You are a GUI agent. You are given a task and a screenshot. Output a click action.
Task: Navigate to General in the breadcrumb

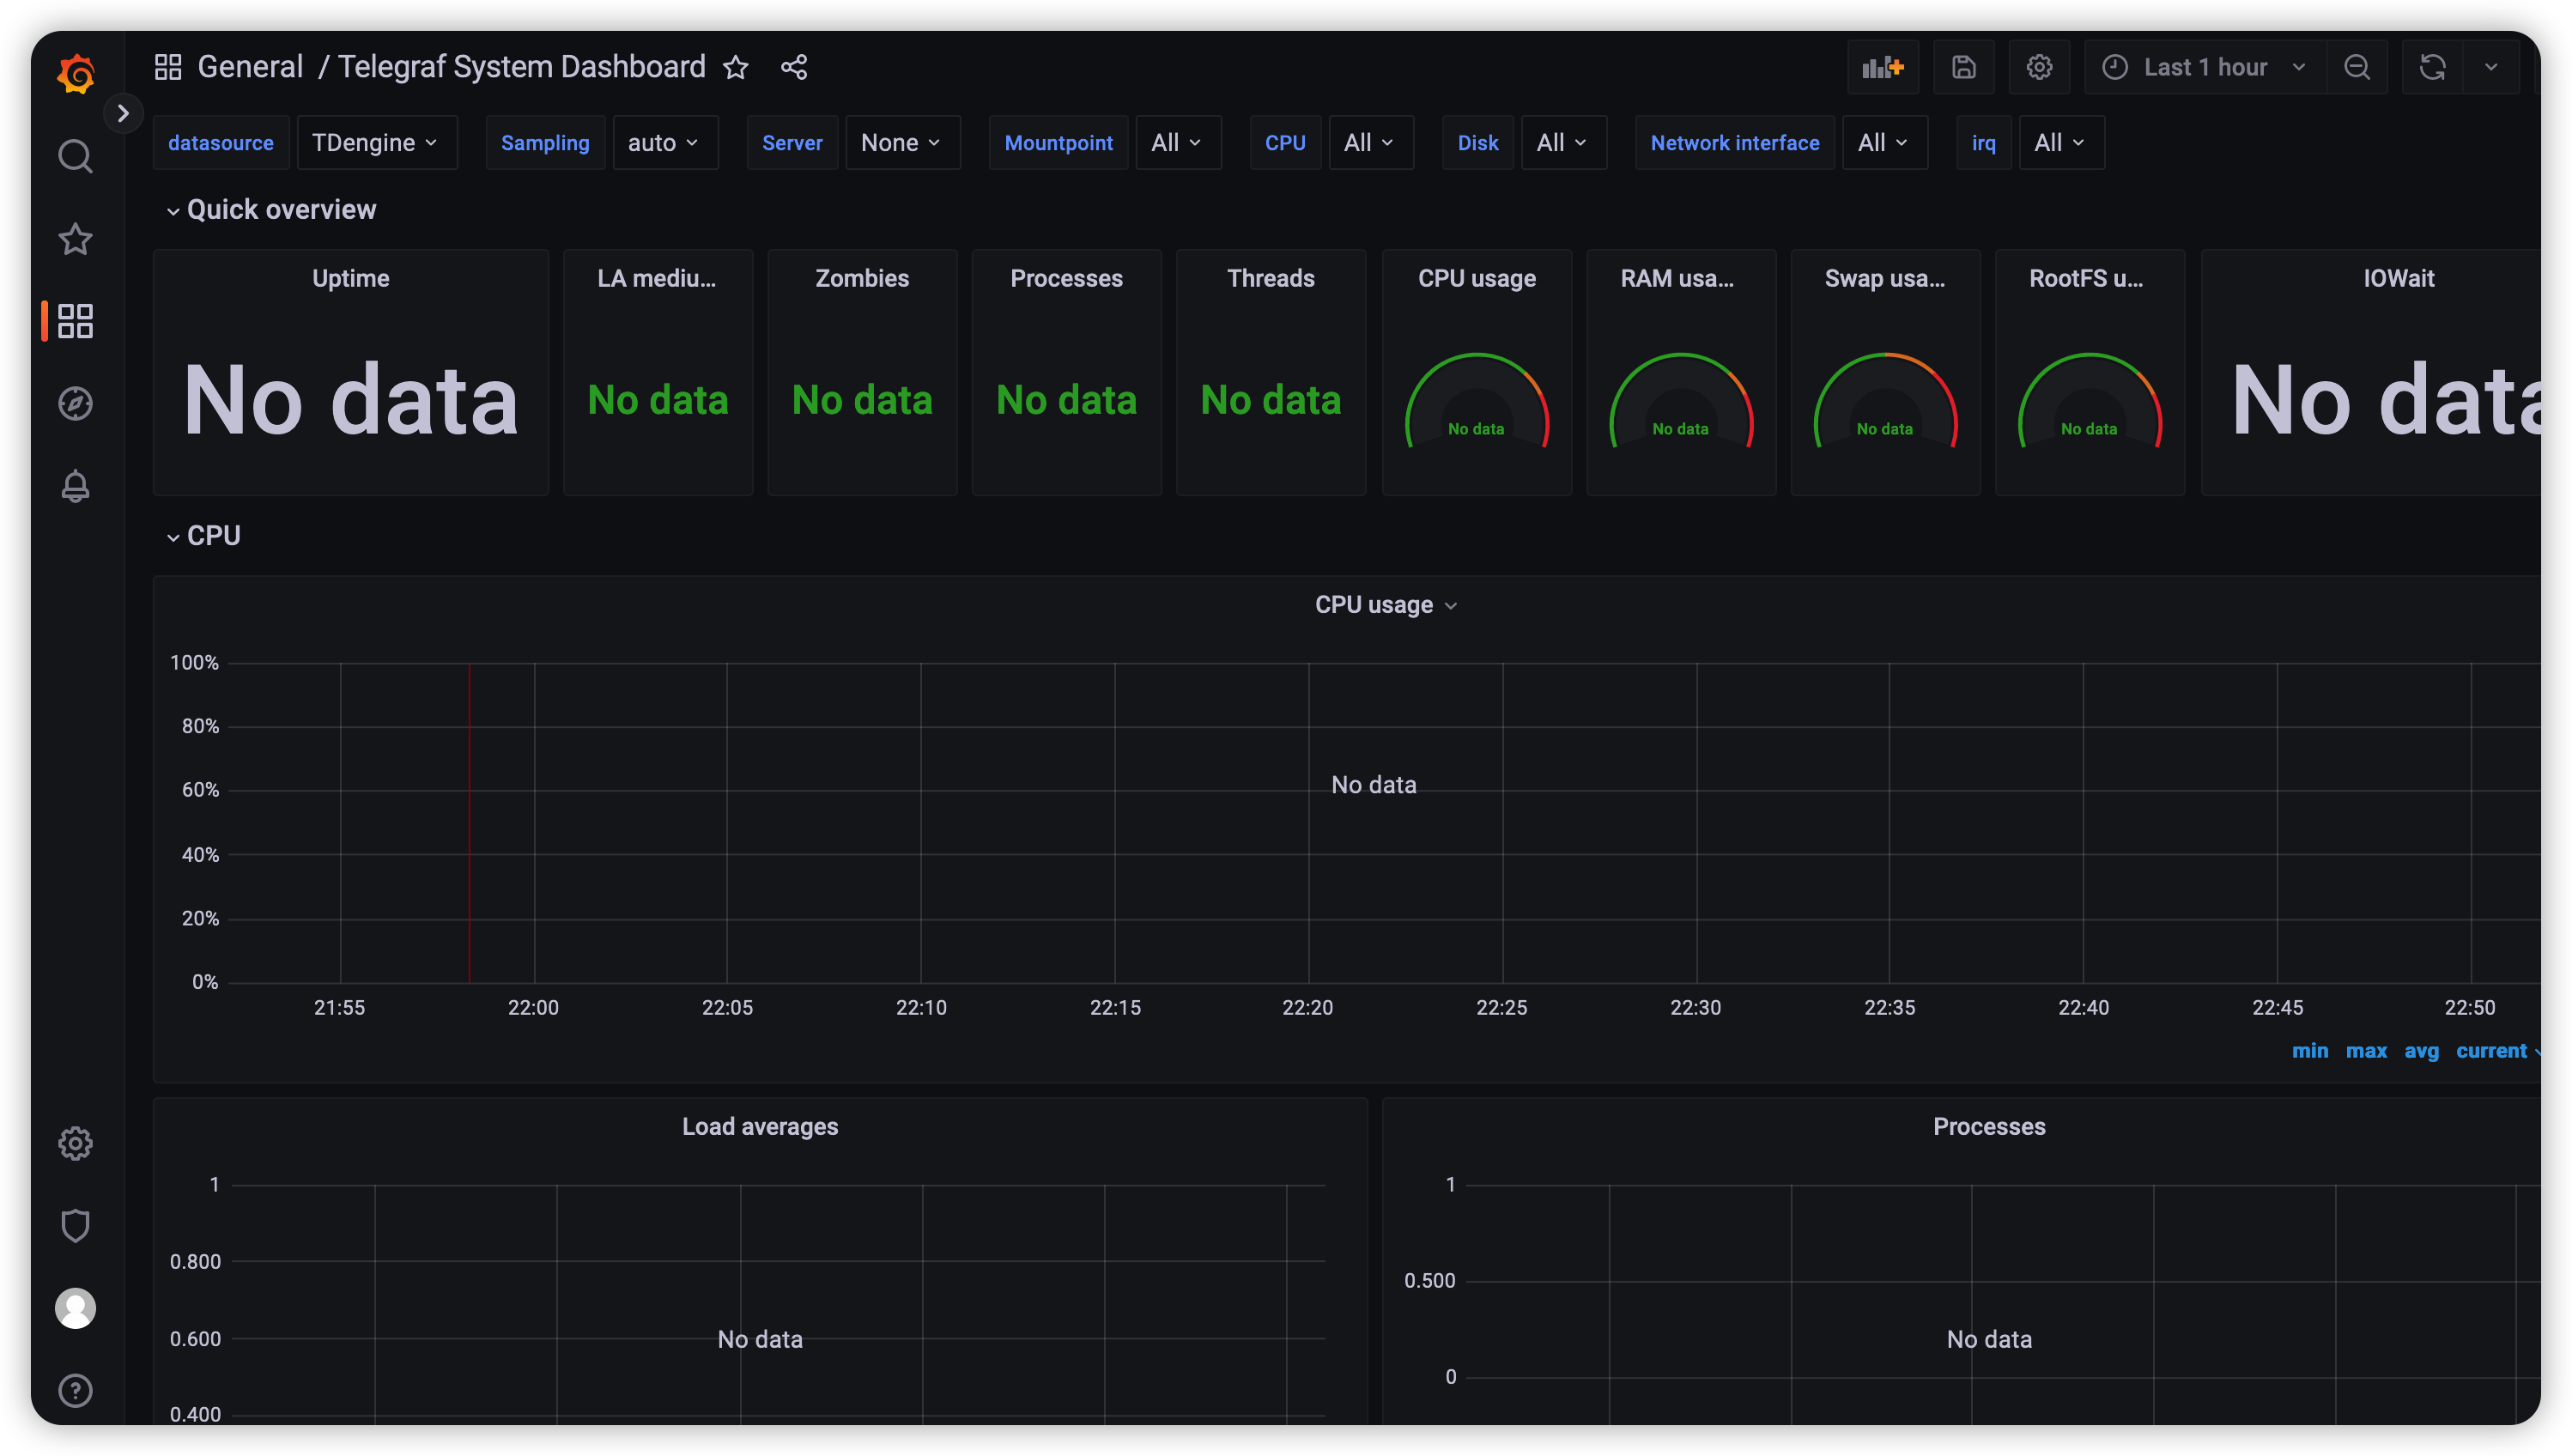[x=250, y=66]
